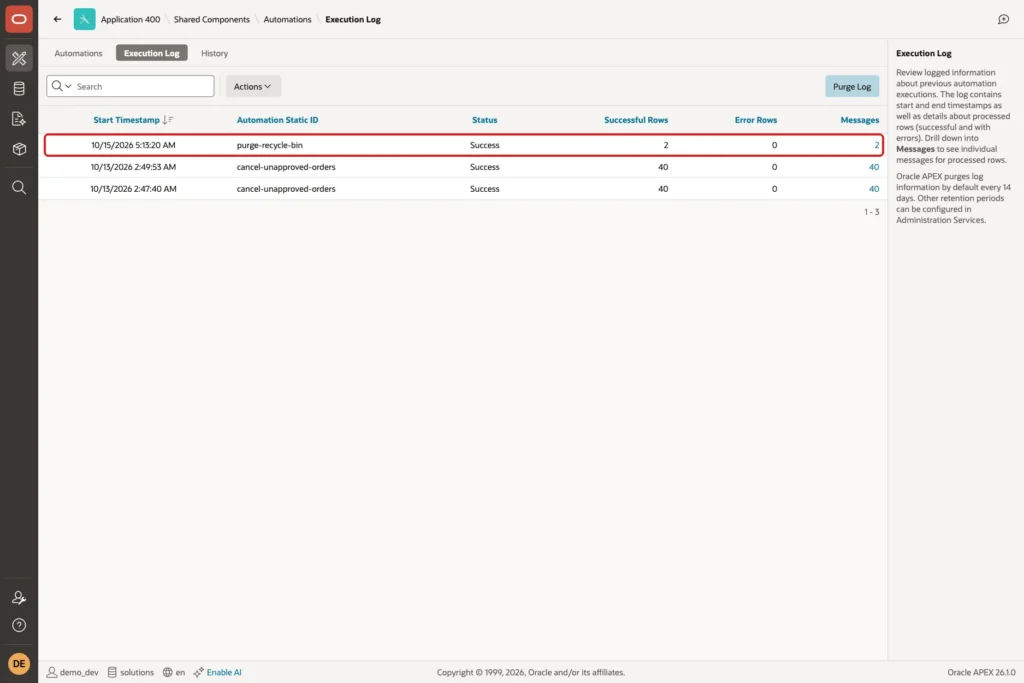The height and width of the screenshot is (683, 1024).
Task: Click the demo_dev user status icon
Action: 52,672
